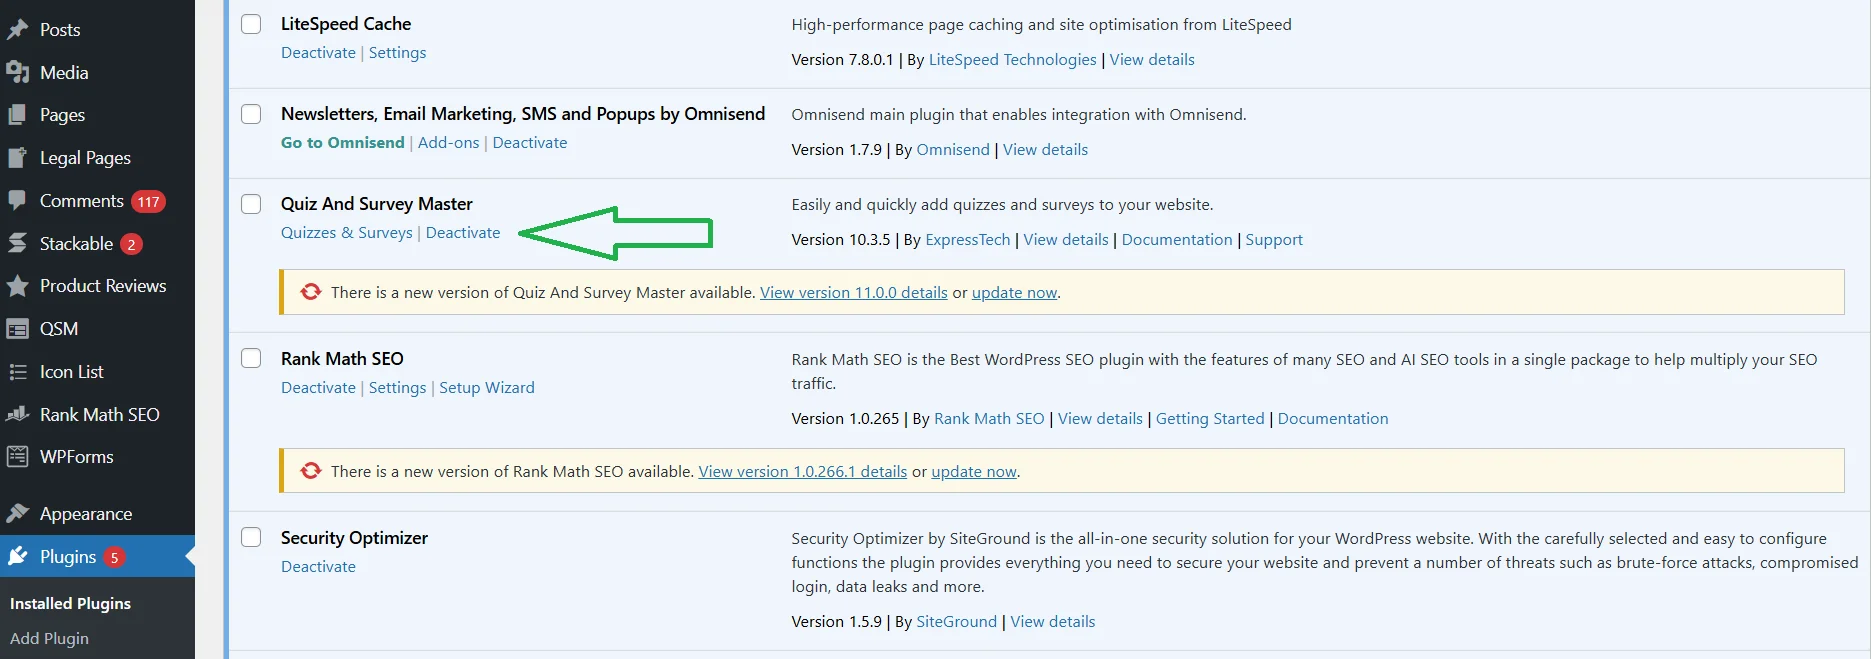The width and height of the screenshot is (1871, 659).
Task: Deactivate the Quiz And Survey Master plugin
Action: [462, 233]
